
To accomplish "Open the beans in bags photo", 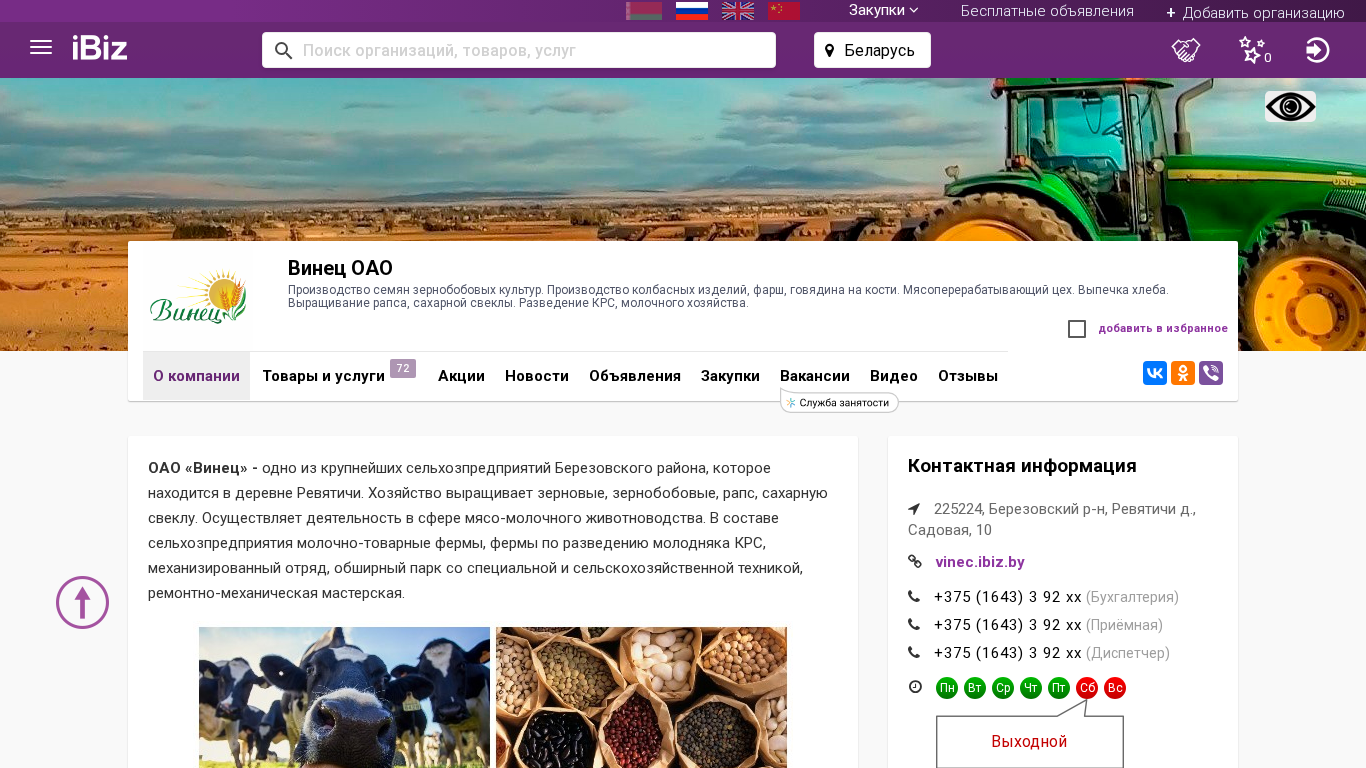I will [x=641, y=697].
